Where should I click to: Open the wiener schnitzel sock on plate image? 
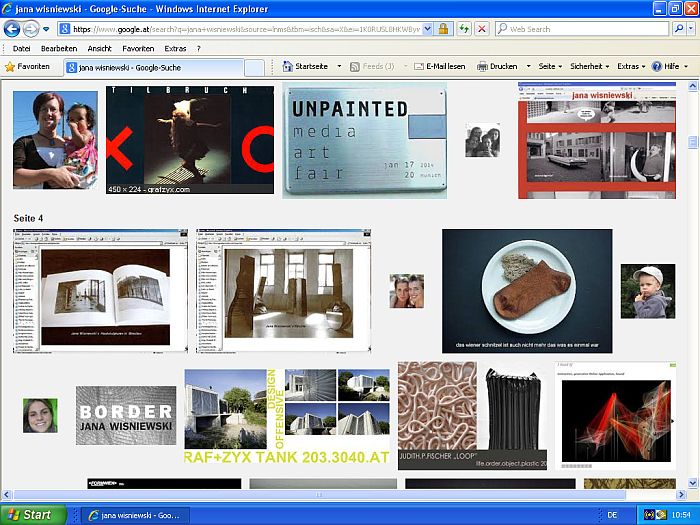(527, 291)
